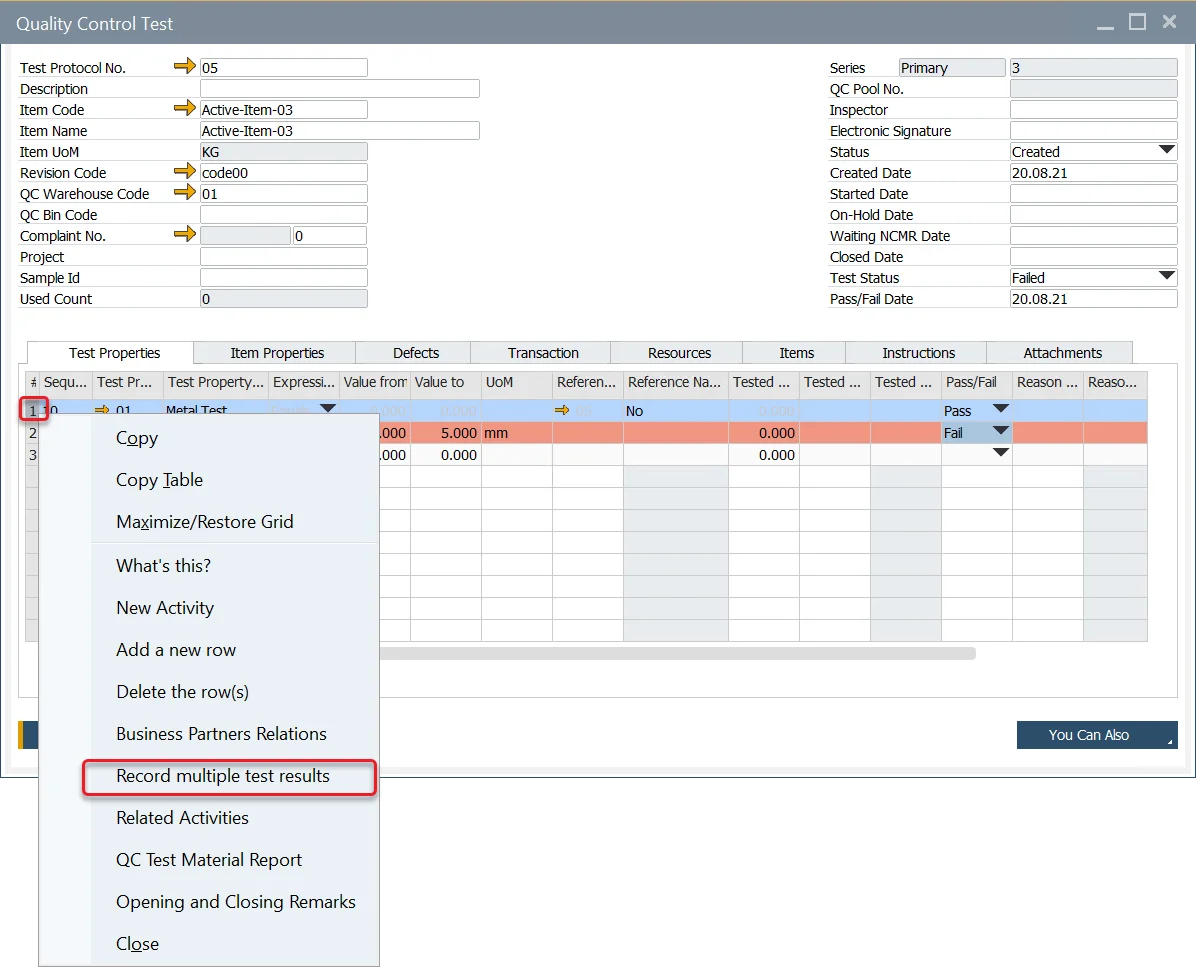Click the Inspector input field
1196x967 pixels.
[x=1093, y=110]
